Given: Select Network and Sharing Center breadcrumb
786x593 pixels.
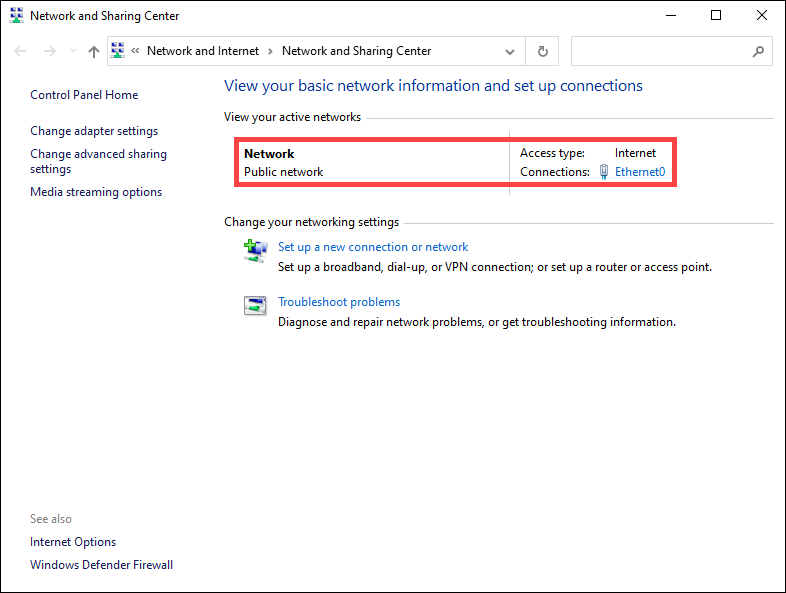Looking at the screenshot, I should click(356, 51).
